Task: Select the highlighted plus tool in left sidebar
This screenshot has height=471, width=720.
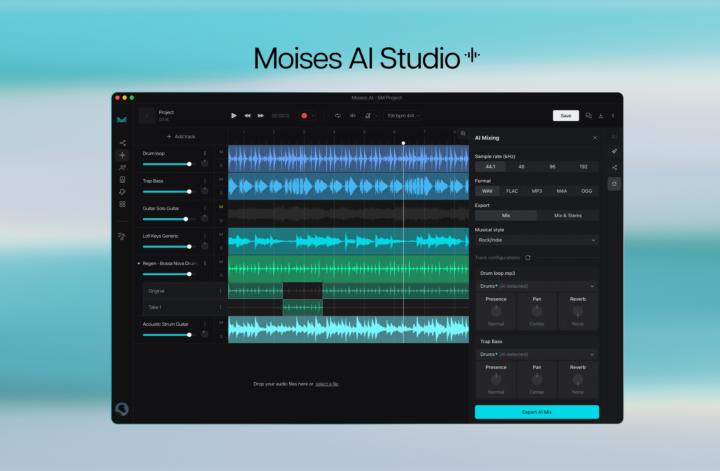Action: 122,155
